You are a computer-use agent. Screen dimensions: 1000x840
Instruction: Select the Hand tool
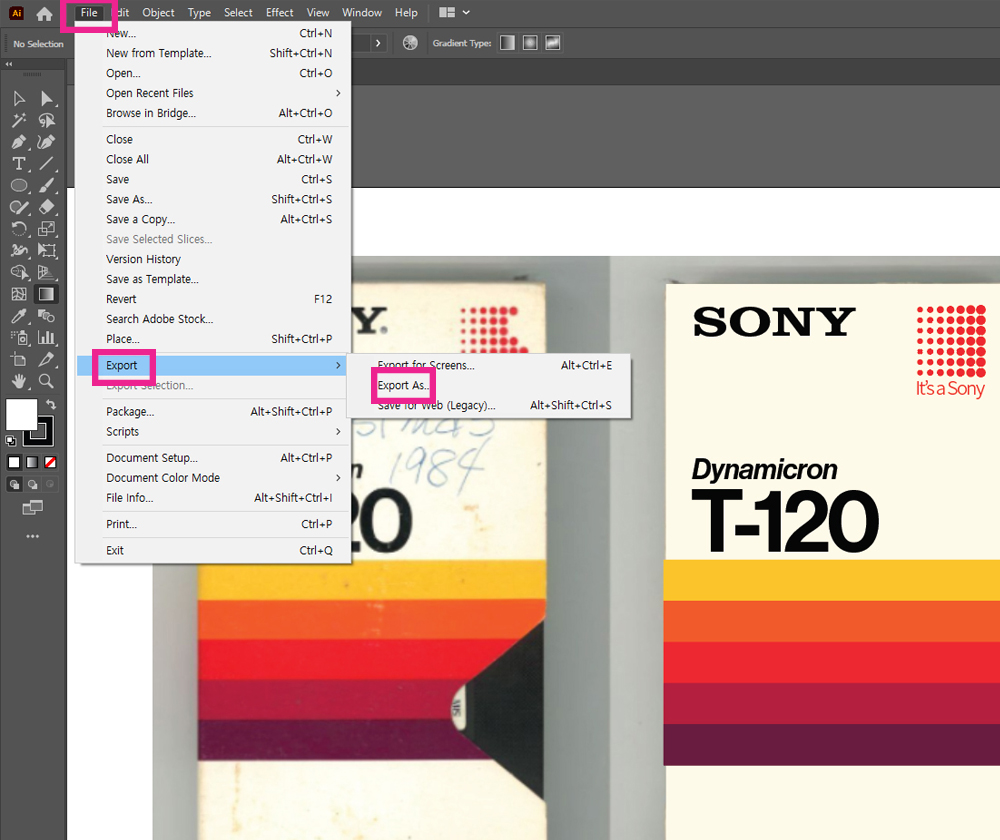point(19,381)
